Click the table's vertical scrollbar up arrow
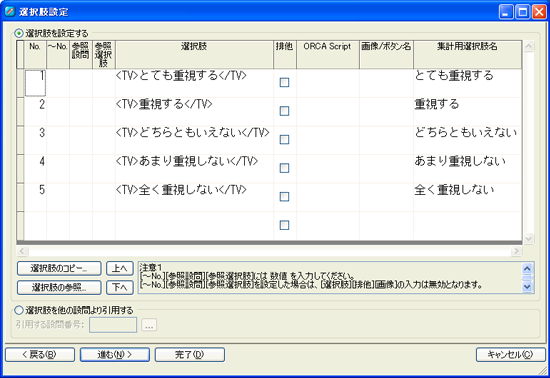The image size is (550, 378). 529,46
